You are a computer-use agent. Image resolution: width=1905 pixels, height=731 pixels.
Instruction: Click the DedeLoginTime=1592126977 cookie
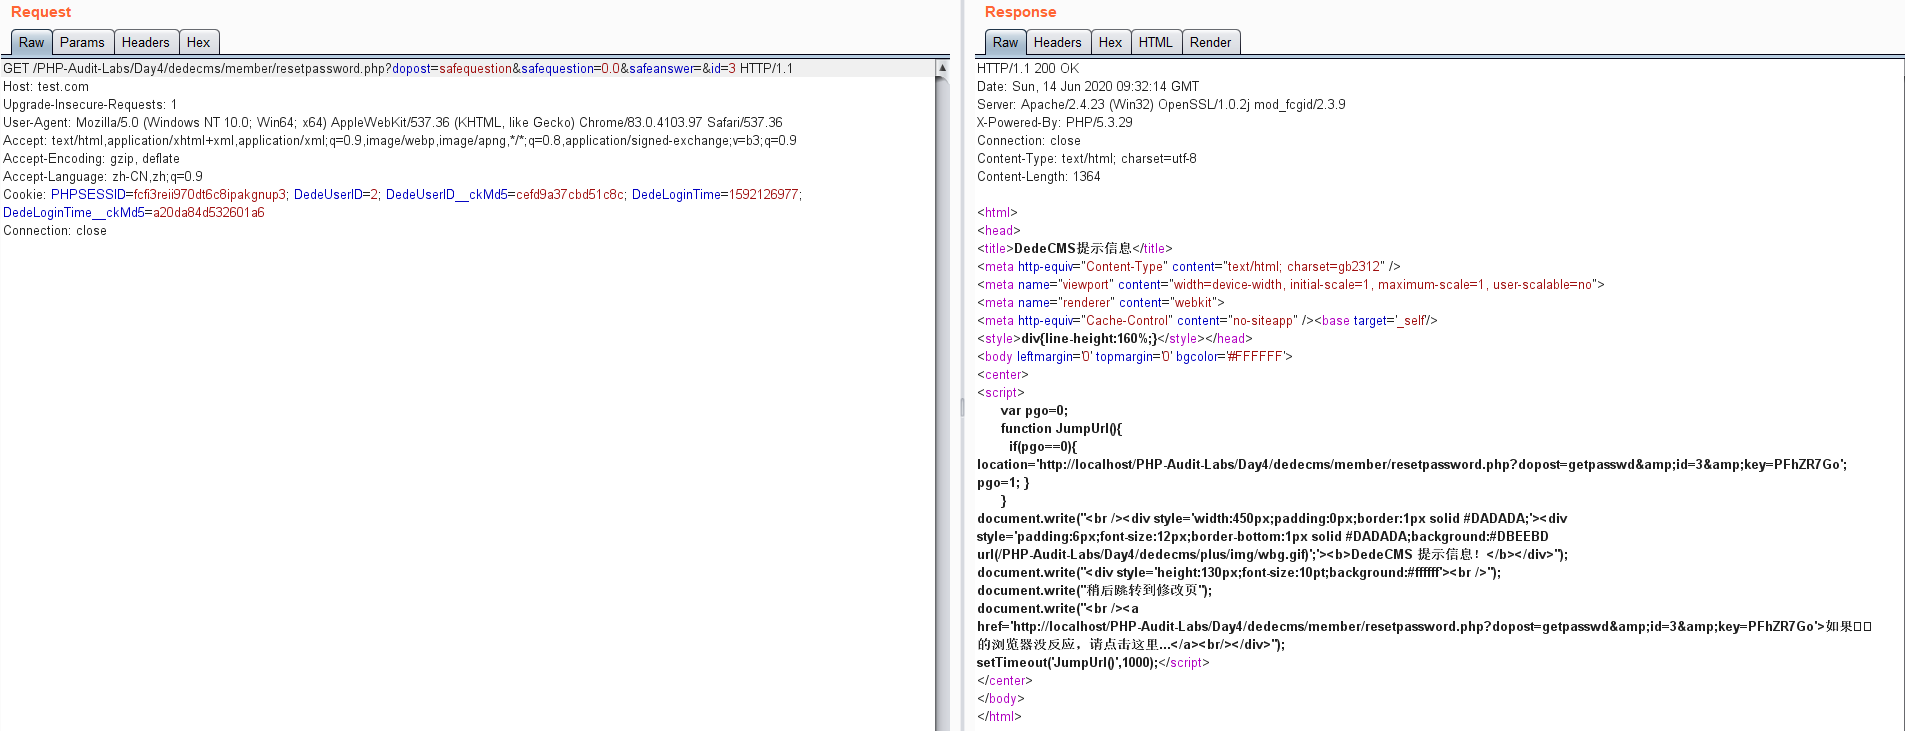coord(715,195)
